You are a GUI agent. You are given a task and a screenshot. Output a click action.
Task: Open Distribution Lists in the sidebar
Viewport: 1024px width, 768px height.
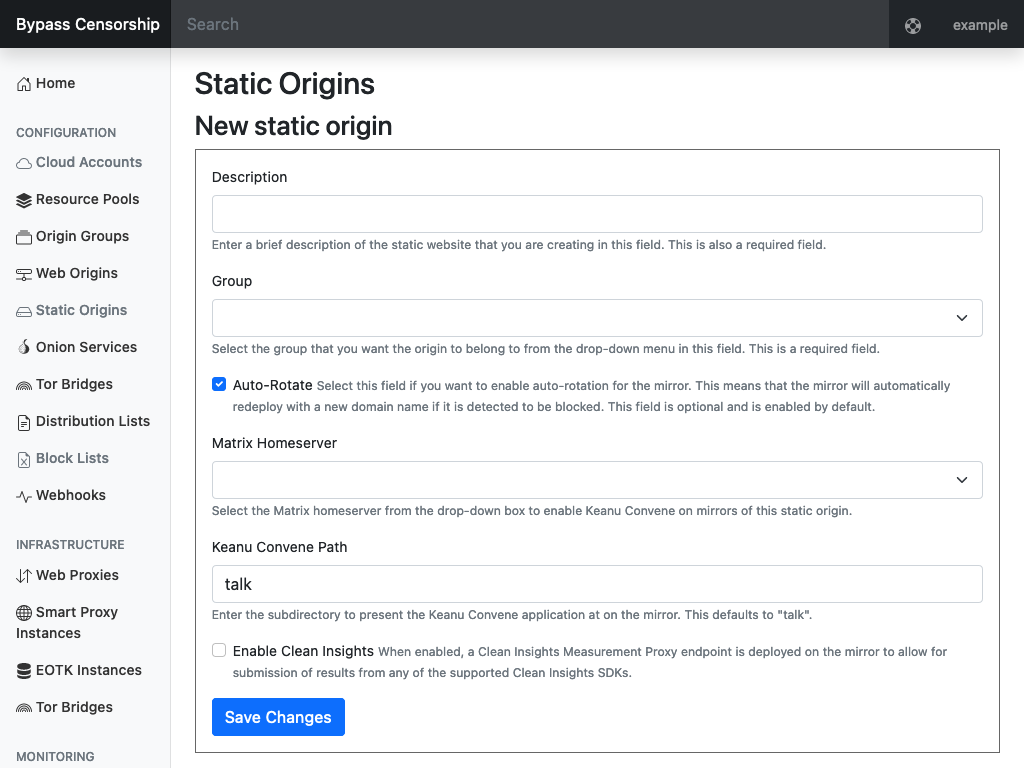(x=92, y=422)
